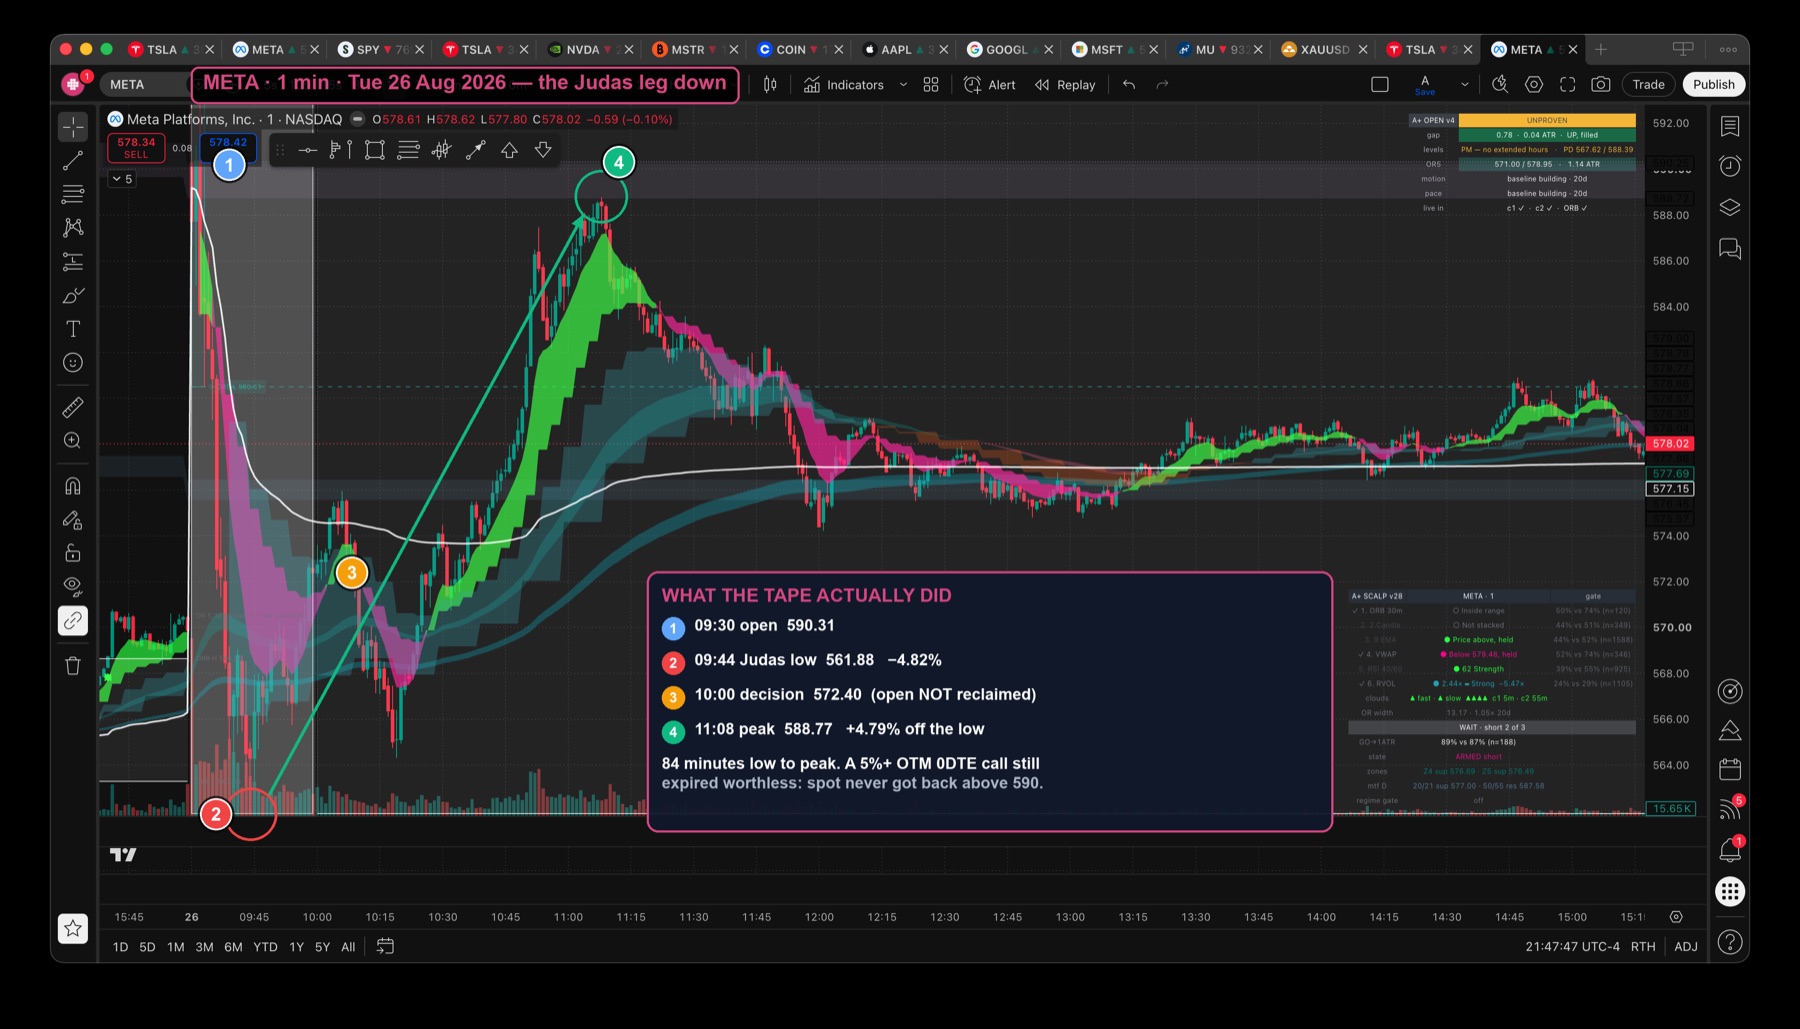Close the AAPL tab
1800x1029 pixels.
[x=943, y=49]
